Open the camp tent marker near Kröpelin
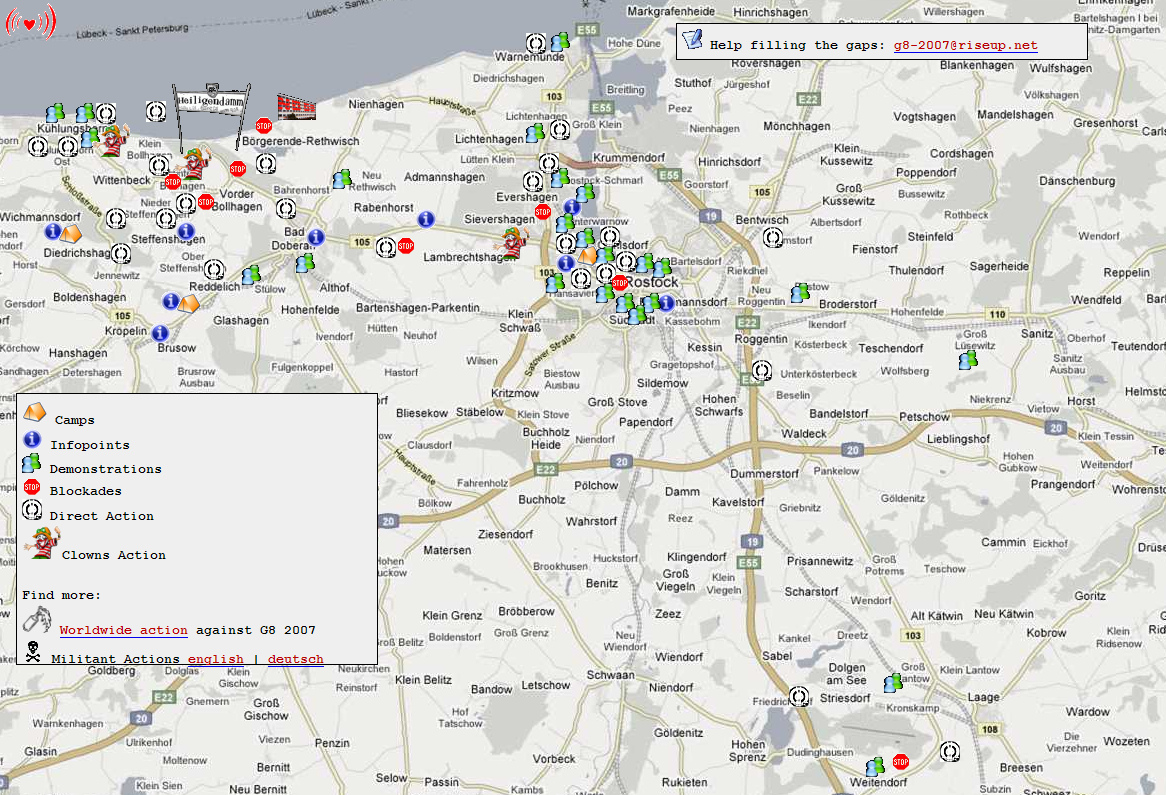The image size is (1166, 795). [x=187, y=302]
